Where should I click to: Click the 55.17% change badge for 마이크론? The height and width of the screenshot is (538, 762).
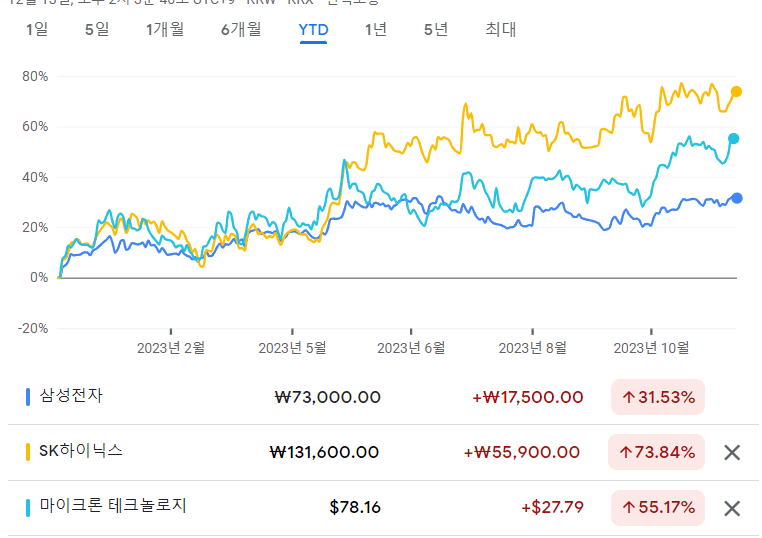[658, 508]
